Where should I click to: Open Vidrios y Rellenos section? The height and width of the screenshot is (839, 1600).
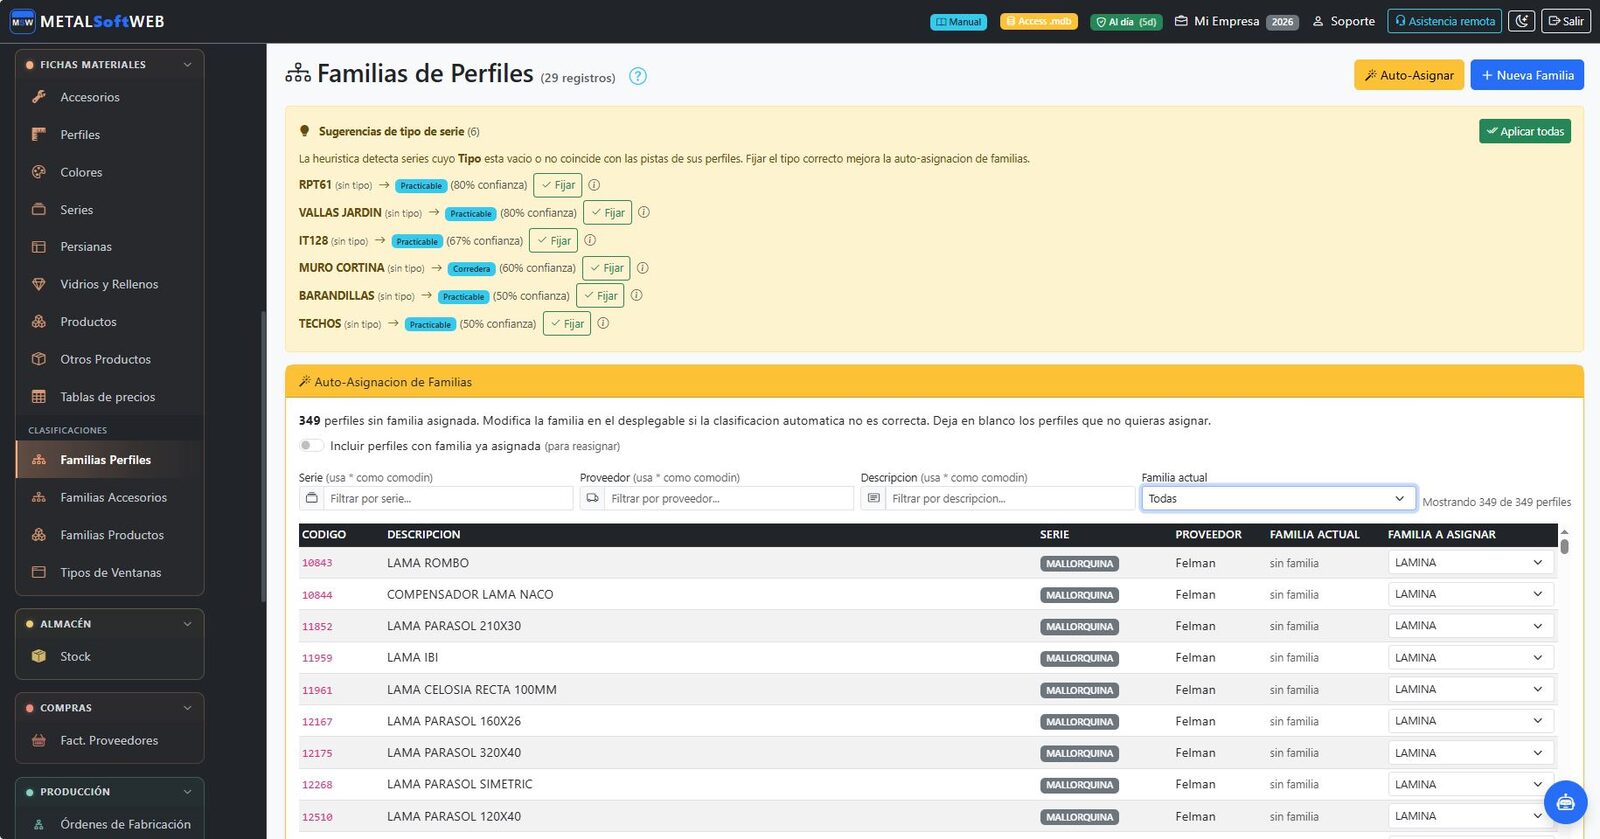110,284
